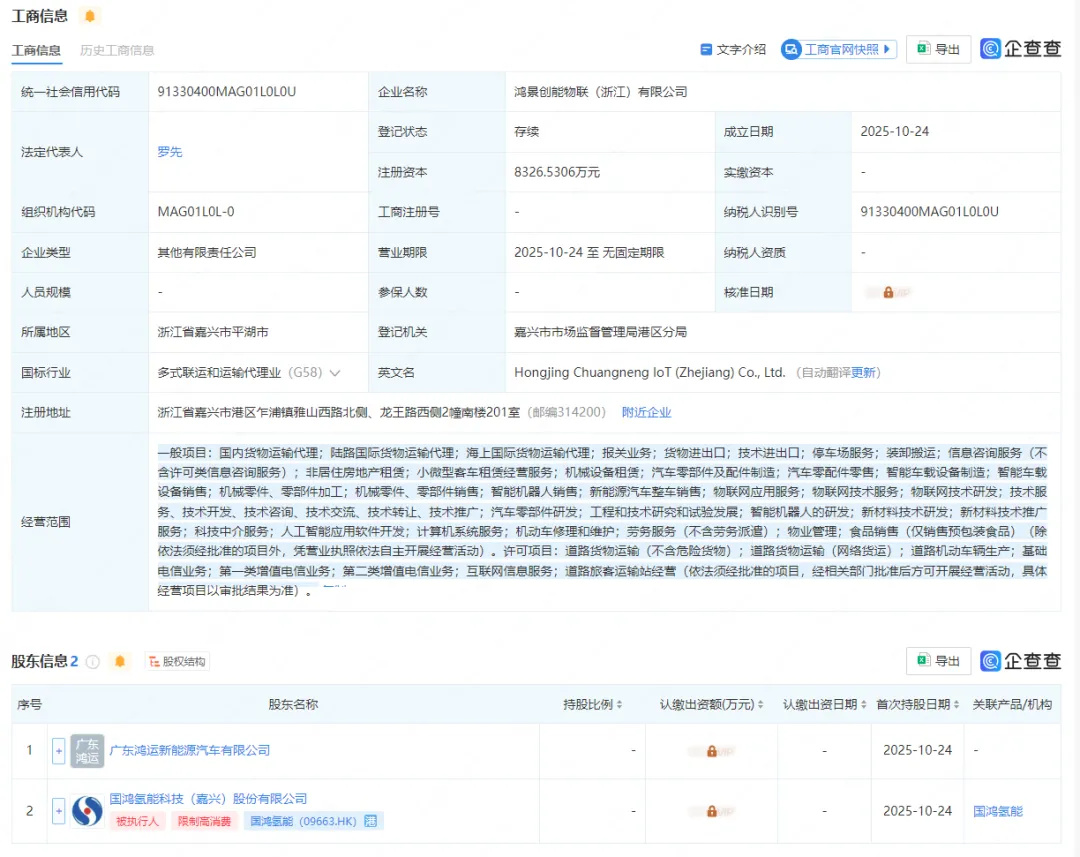Click the info circle icon beside 股东信息
Viewport: 1080px width, 857px height.
(x=93, y=661)
